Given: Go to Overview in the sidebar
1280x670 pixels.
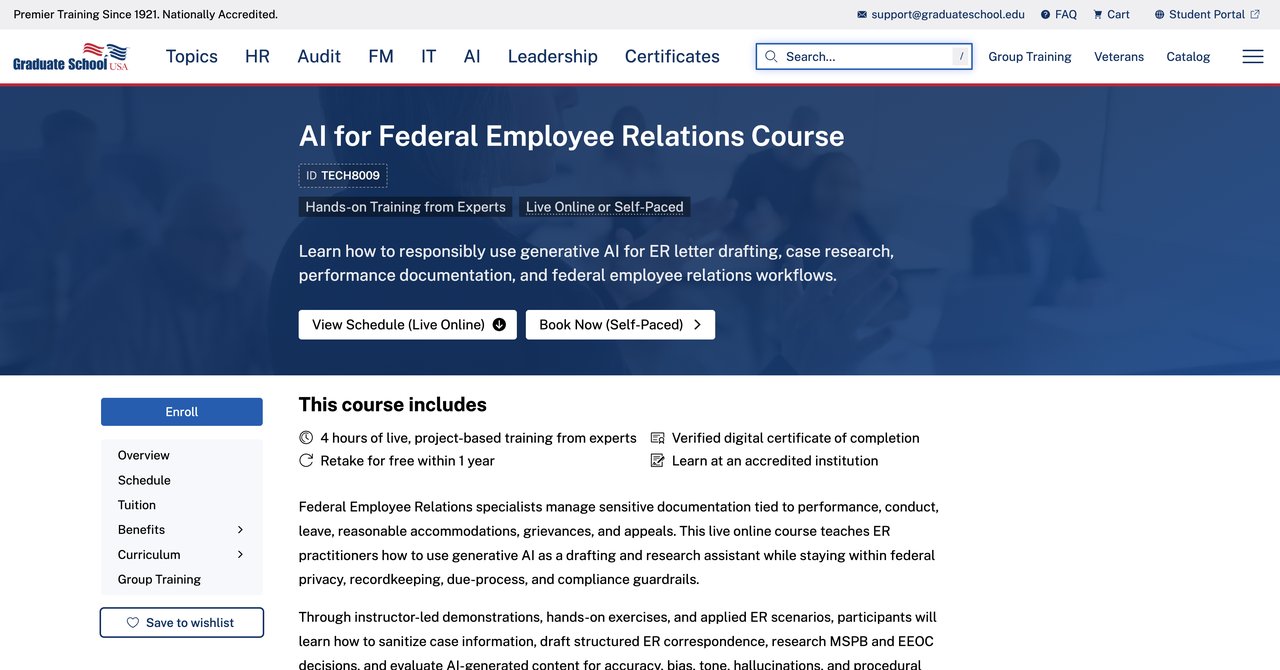Looking at the screenshot, I should (144, 455).
